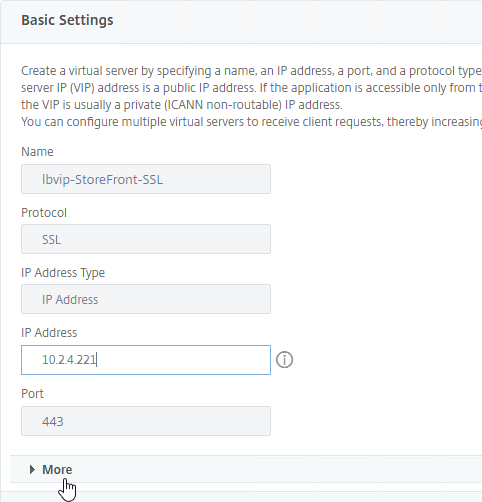Select the Name field lbvip-StoreFront-SSL
The width and height of the screenshot is (482, 502).
(x=146, y=179)
